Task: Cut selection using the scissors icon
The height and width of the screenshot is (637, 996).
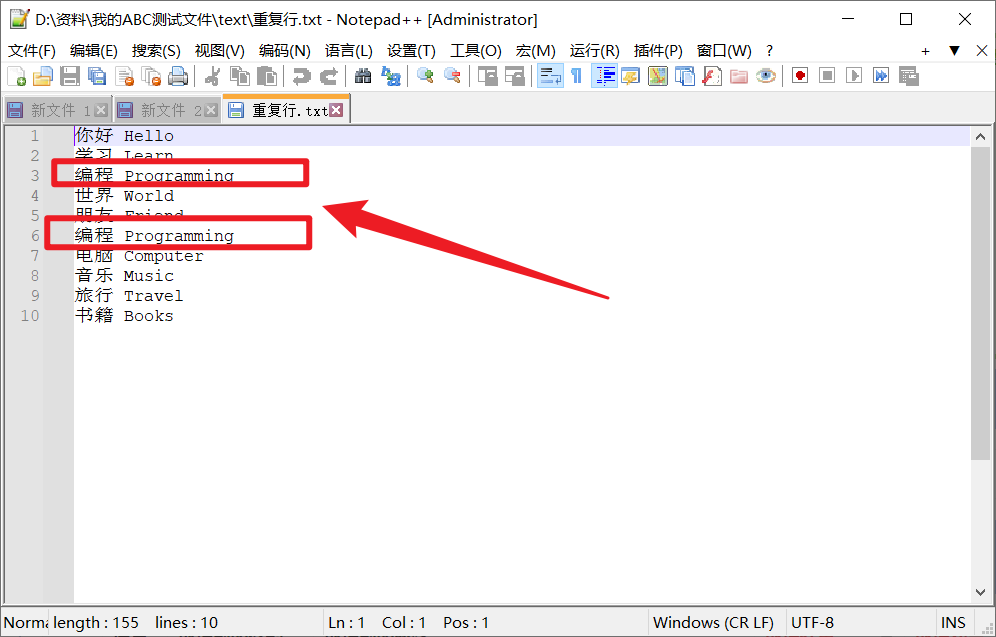Action: click(212, 76)
